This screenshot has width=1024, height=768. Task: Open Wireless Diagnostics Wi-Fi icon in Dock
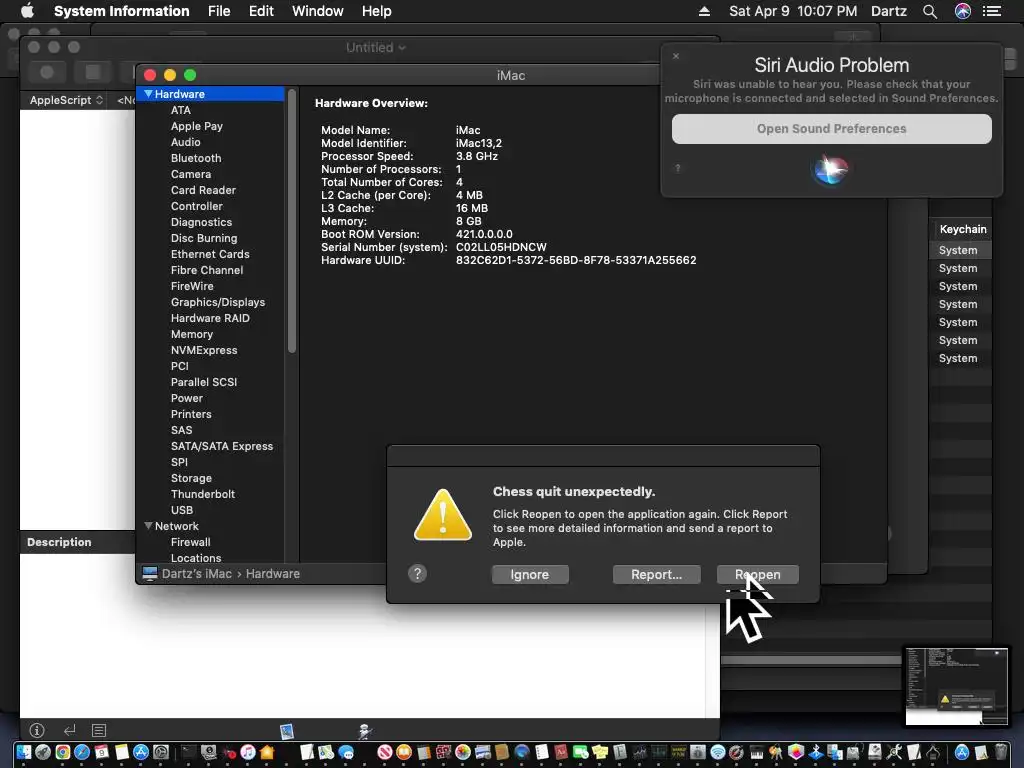click(718, 752)
